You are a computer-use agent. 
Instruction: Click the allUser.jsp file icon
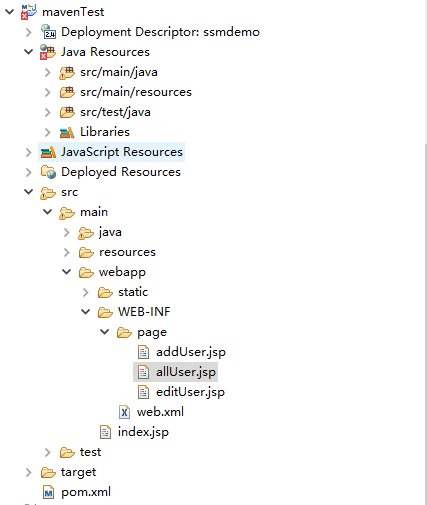click(x=143, y=372)
